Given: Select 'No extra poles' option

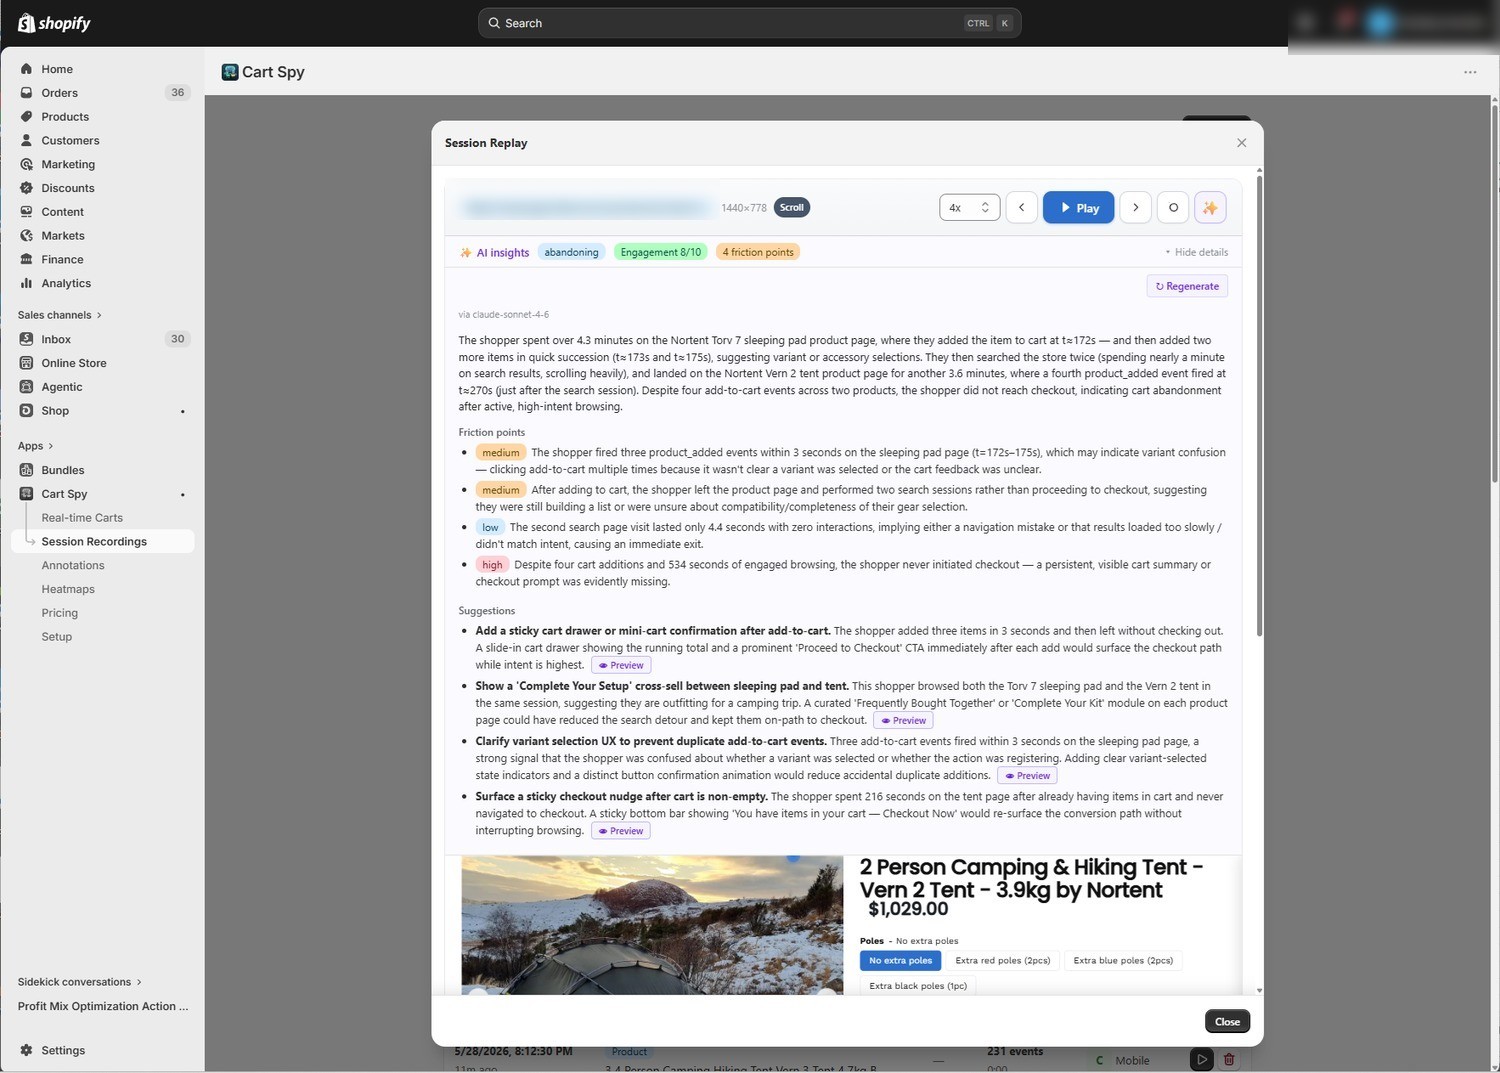Looking at the screenshot, I should 900,961.
